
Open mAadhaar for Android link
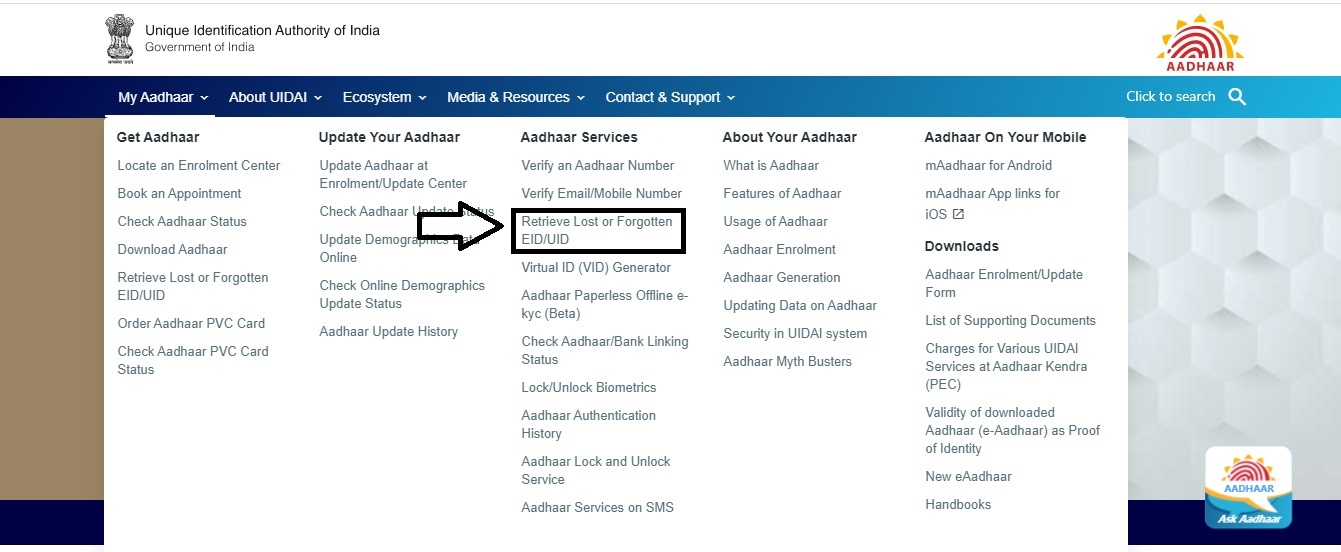(x=989, y=166)
